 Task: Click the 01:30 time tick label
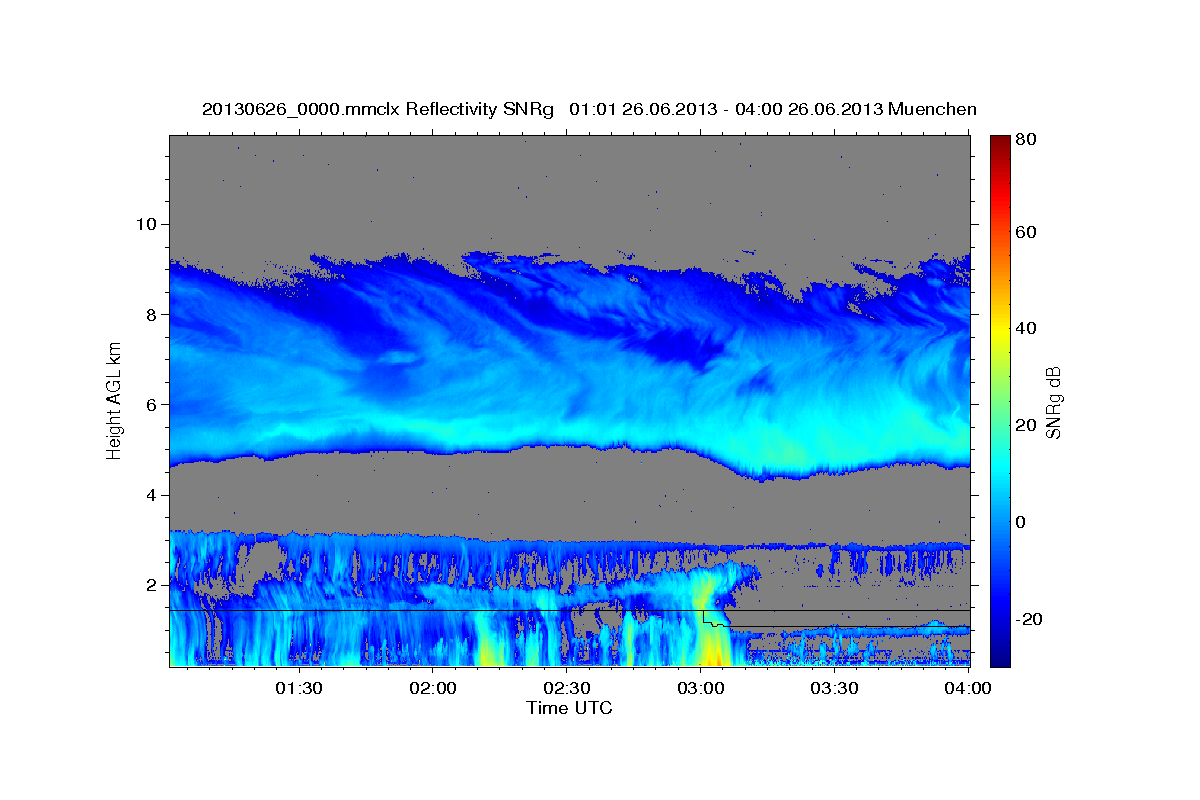298,688
